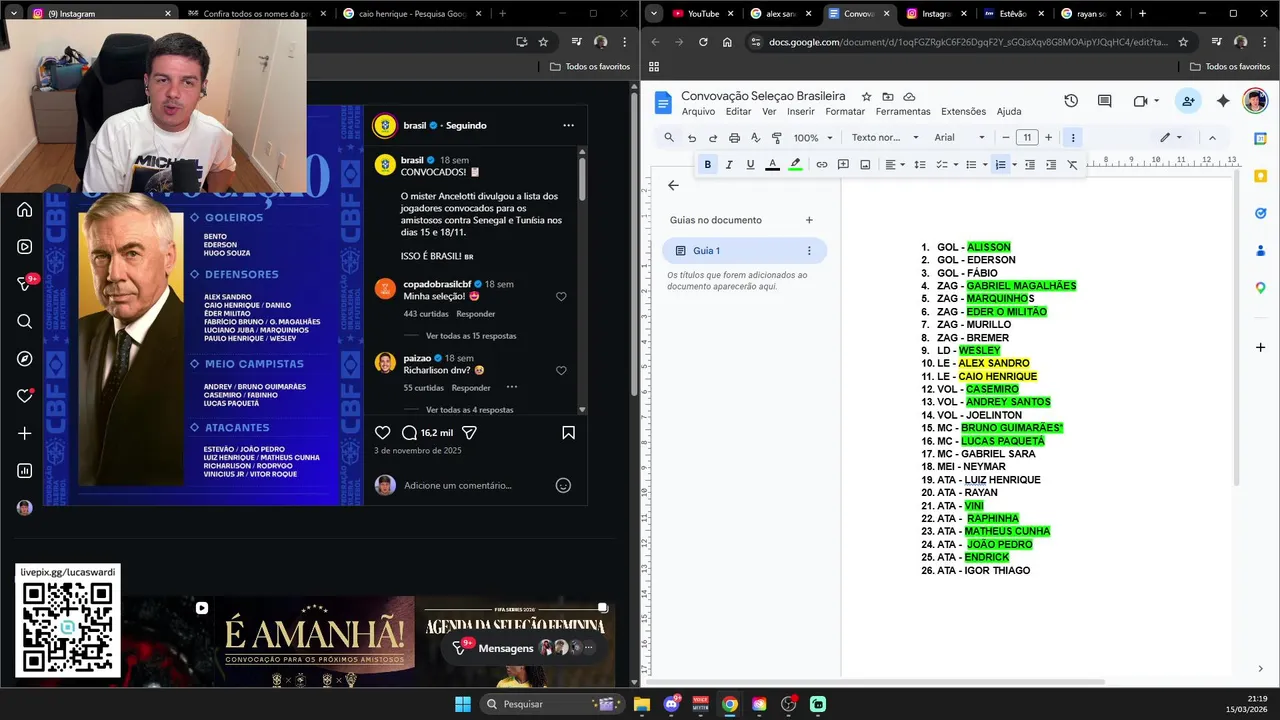Click the font size field showing 11
The width and height of the screenshot is (1280, 720).
point(1027,137)
